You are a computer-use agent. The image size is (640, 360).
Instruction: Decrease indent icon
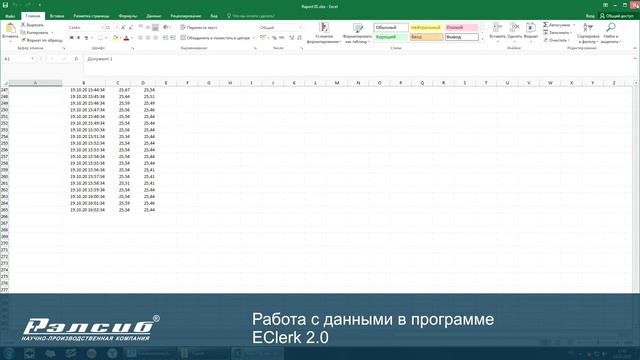[165, 38]
